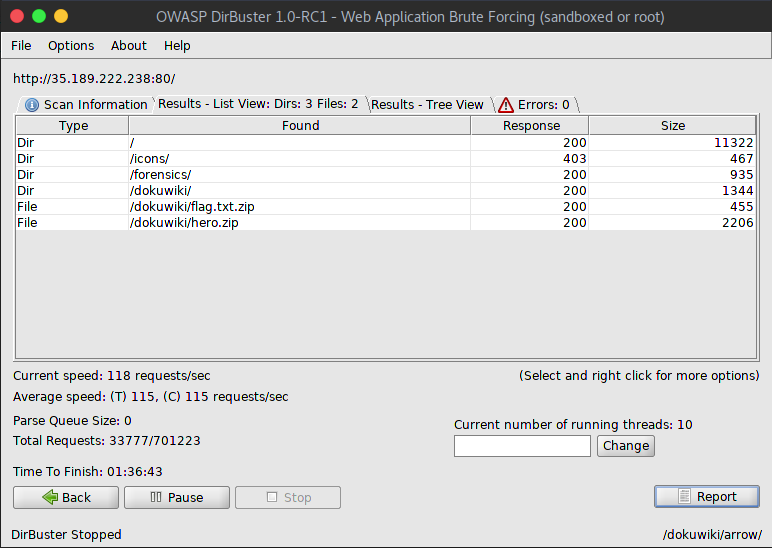The width and height of the screenshot is (772, 548).
Task: Click the target URL http://35.189.222.238:80/
Action: click(x=94, y=79)
